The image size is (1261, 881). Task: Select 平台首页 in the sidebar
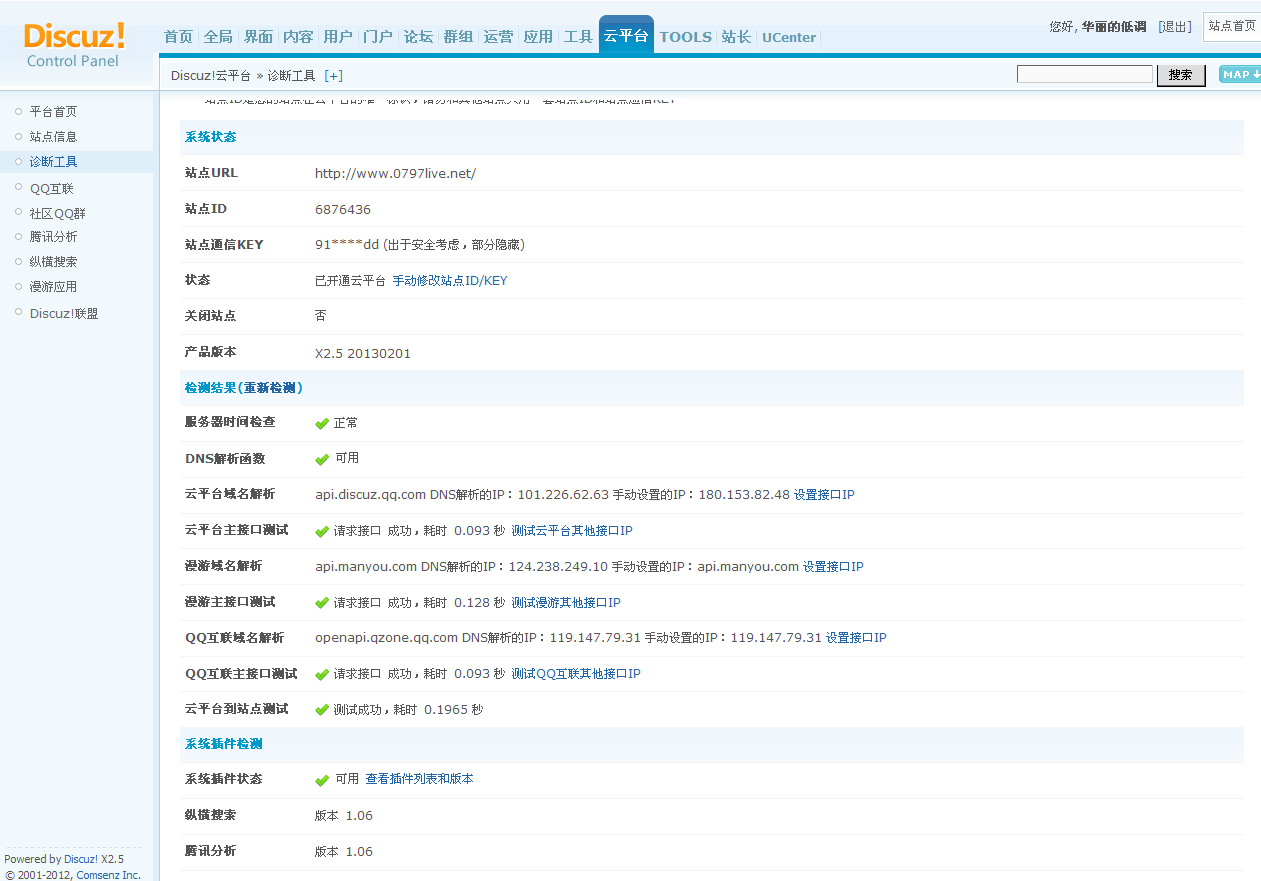click(53, 112)
